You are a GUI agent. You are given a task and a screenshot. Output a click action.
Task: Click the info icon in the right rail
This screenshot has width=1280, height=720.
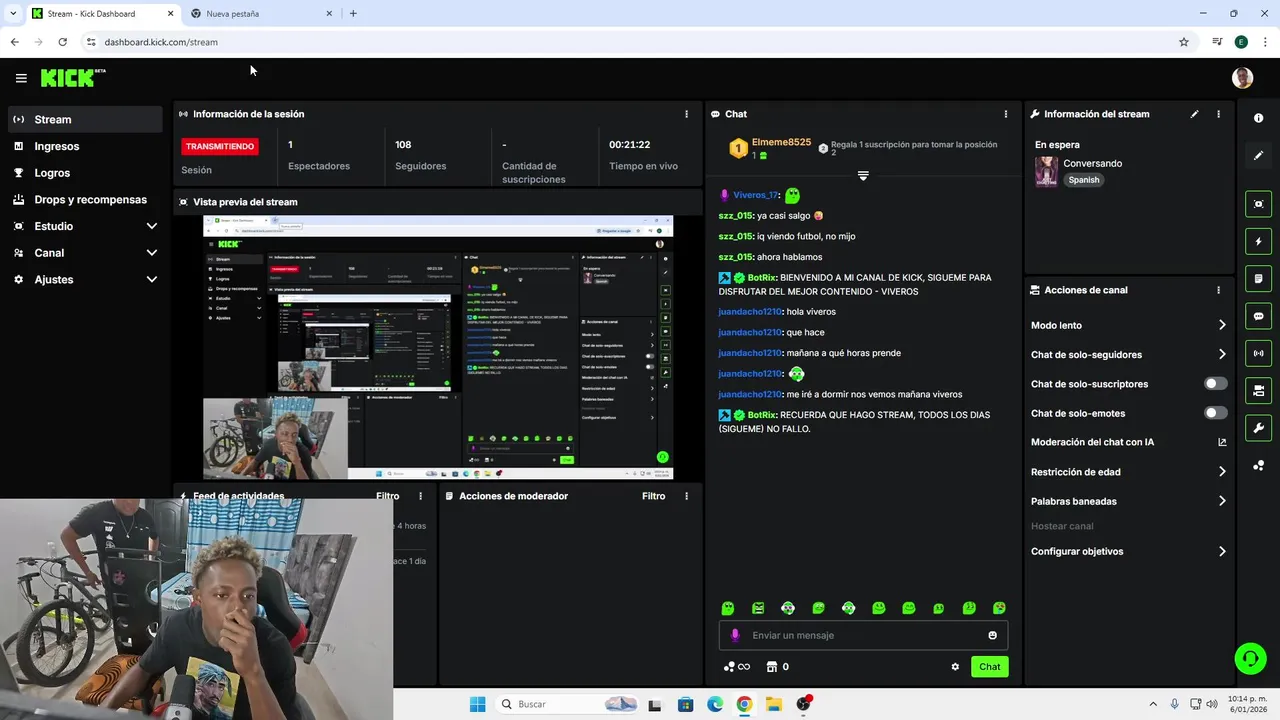[1258, 118]
